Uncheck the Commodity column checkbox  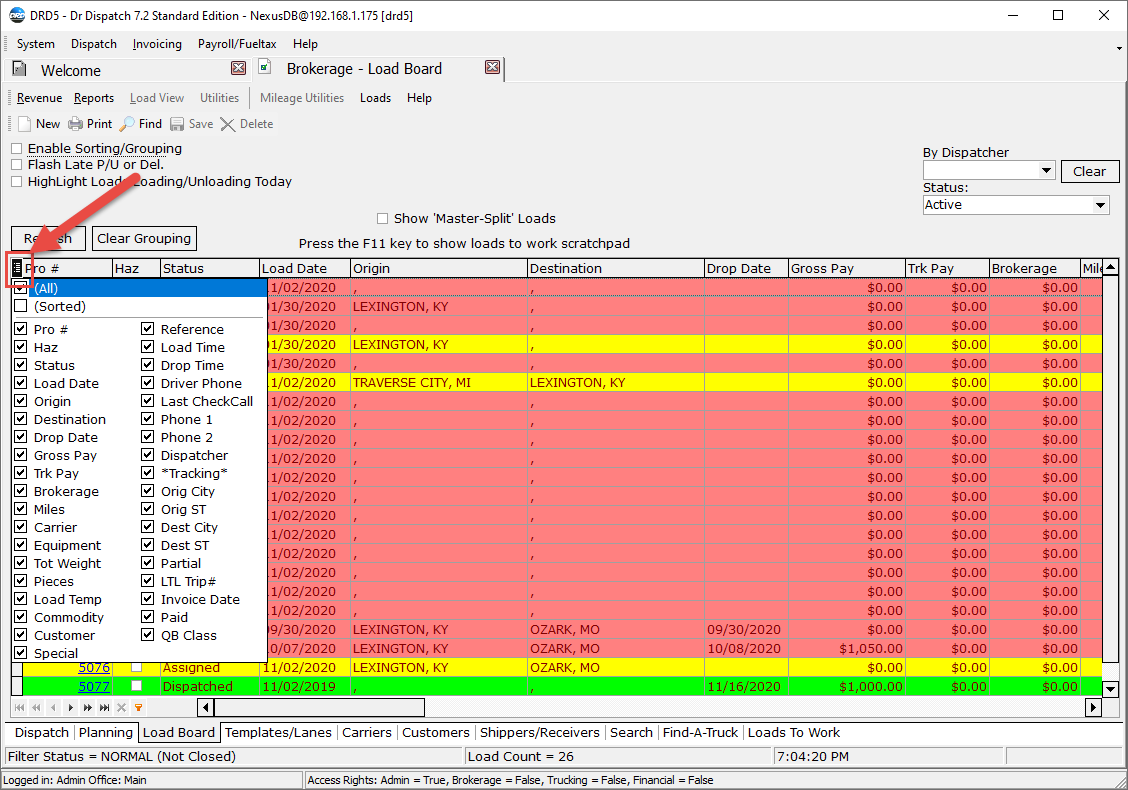pyautogui.click(x=21, y=617)
